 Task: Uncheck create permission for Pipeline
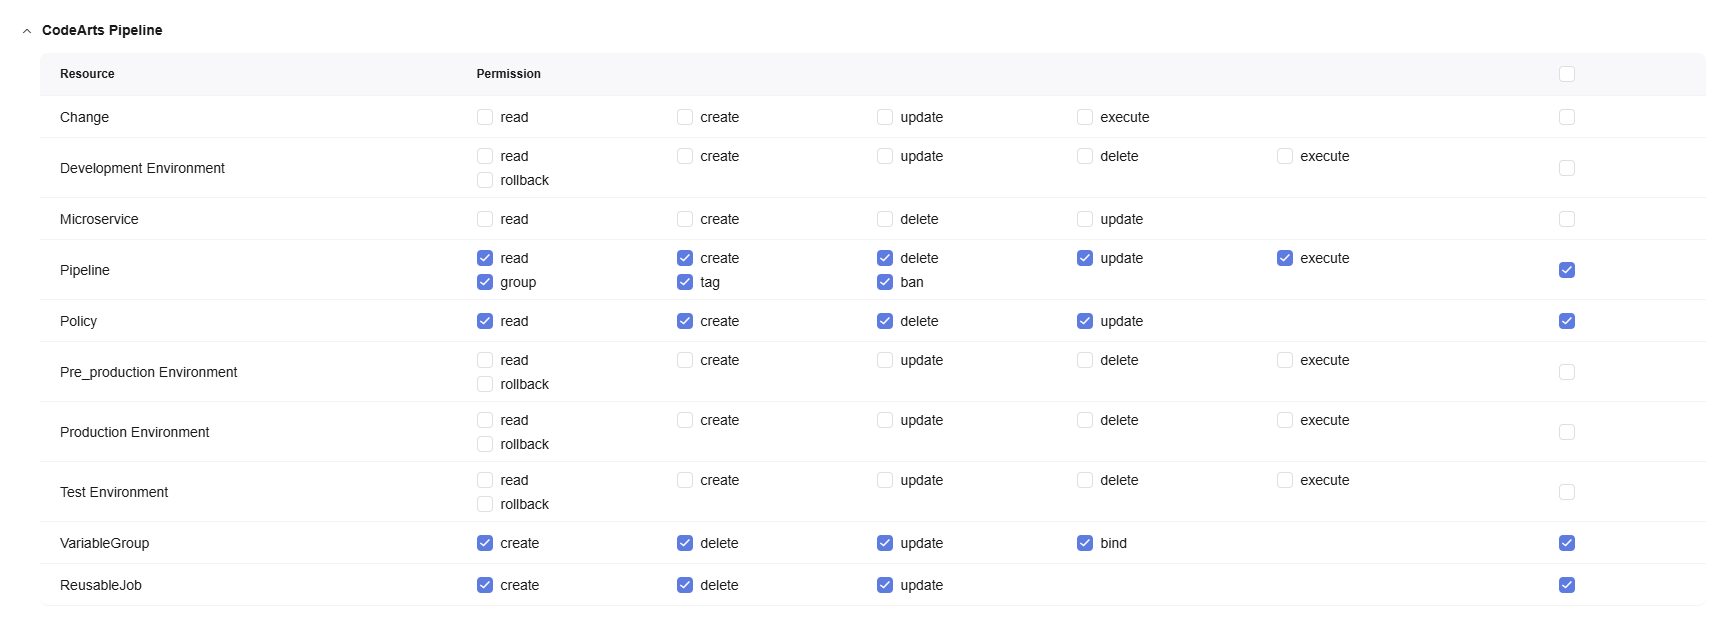tap(685, 258)
